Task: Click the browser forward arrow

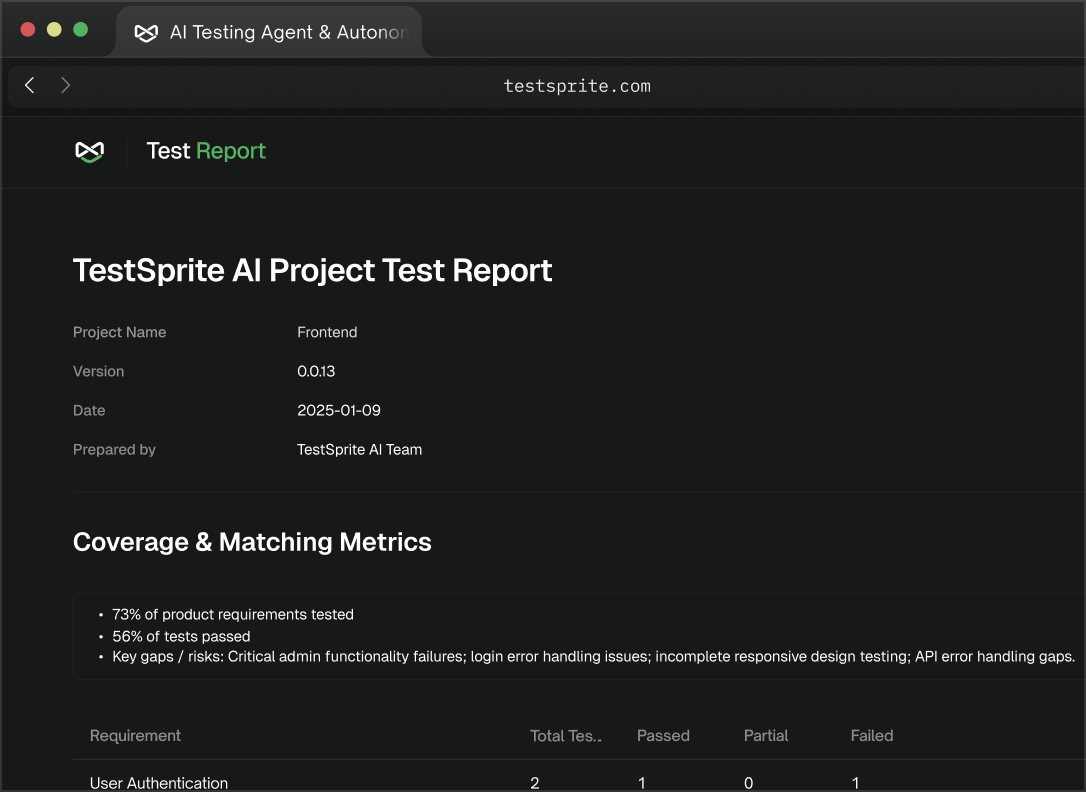Action: click(65, 85)
